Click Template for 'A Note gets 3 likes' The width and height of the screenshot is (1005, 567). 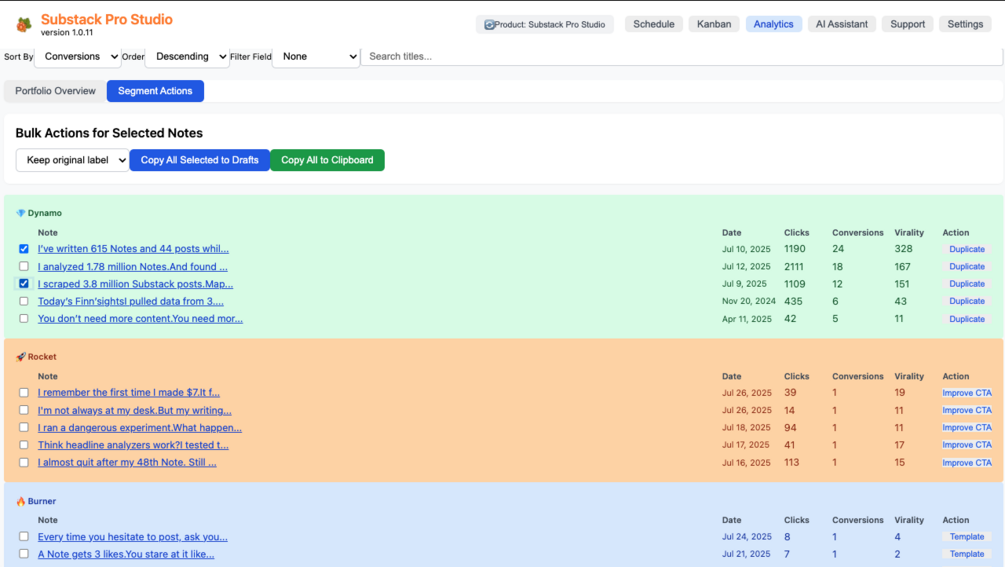pyautogui.click(x=967, y=554)
